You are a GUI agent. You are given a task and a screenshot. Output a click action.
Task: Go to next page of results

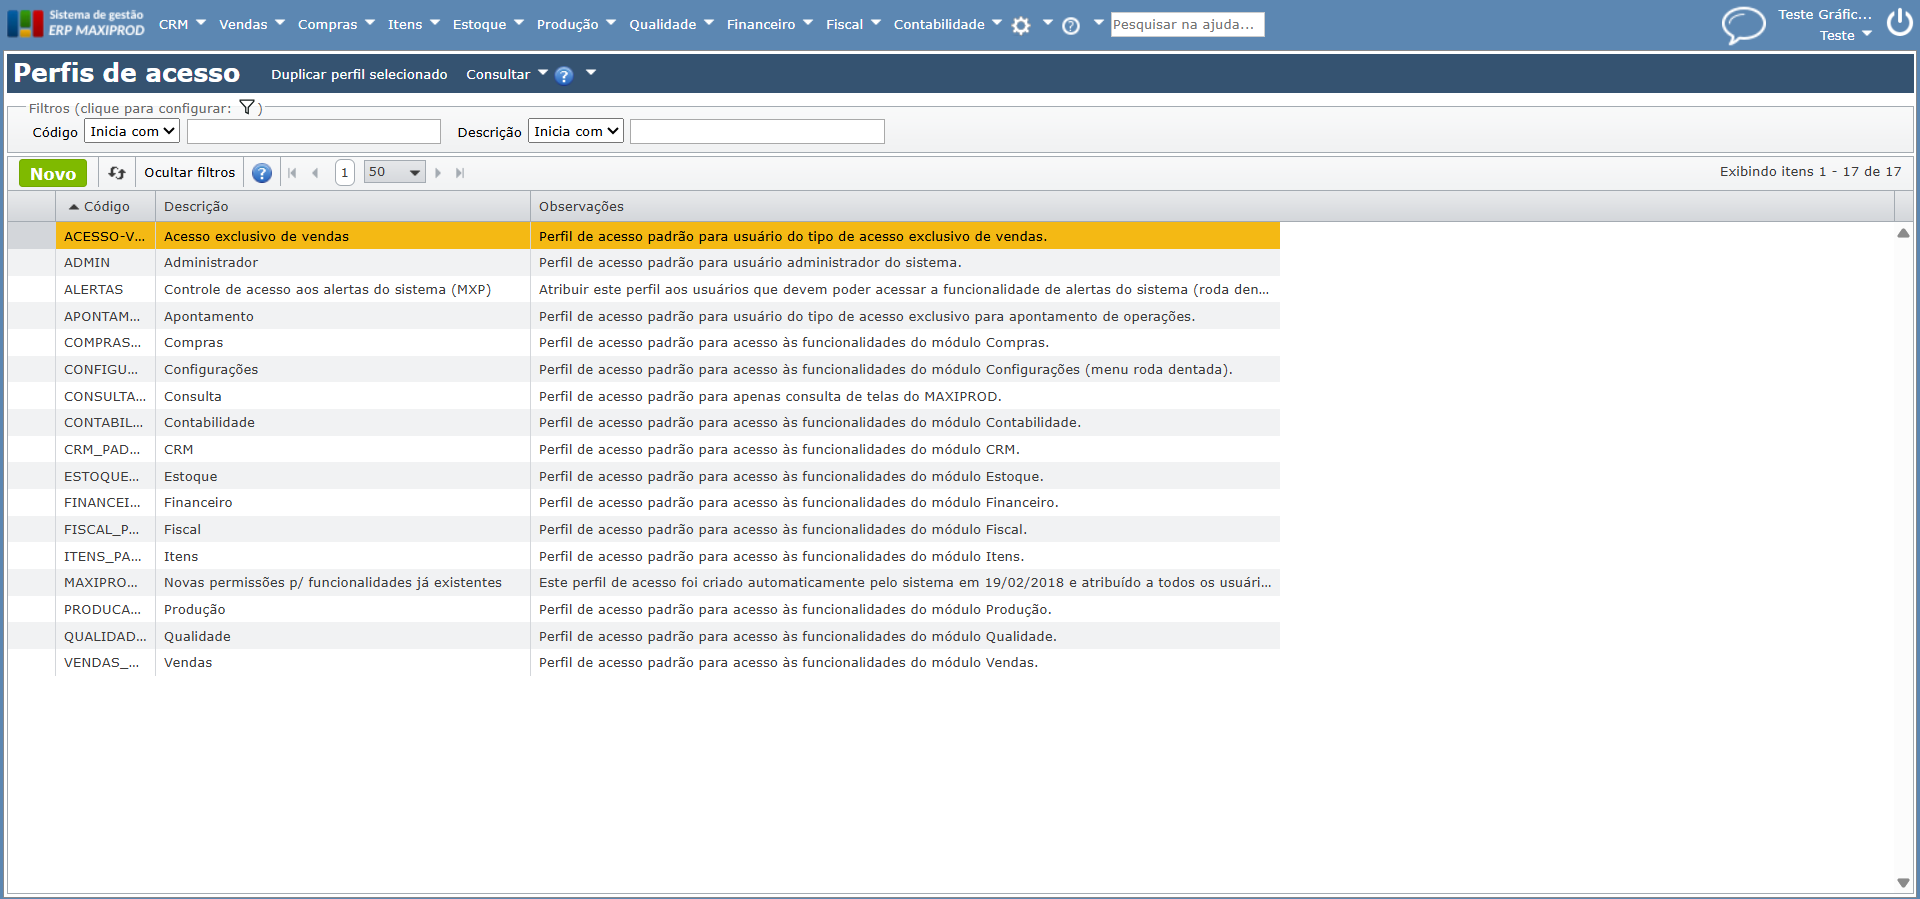438,173
